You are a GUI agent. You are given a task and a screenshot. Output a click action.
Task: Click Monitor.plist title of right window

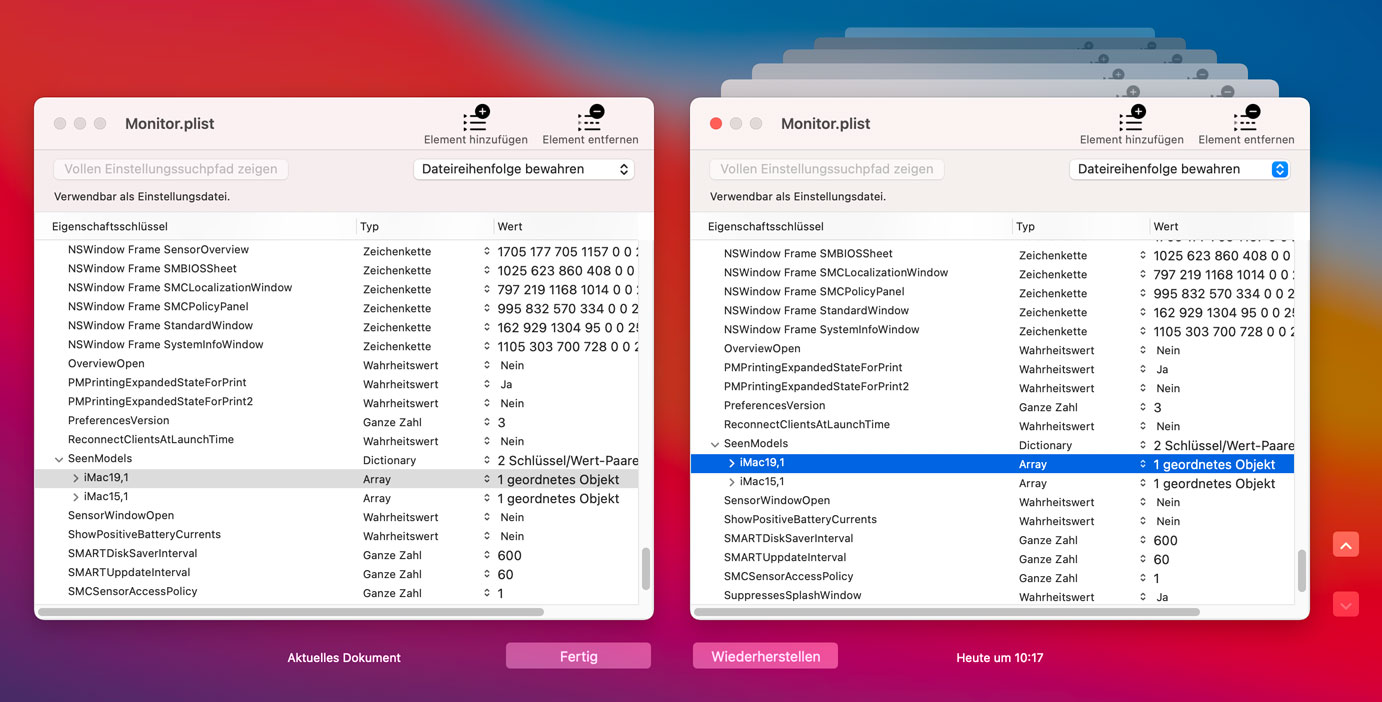pyautogui.click(x=826, y=124)
